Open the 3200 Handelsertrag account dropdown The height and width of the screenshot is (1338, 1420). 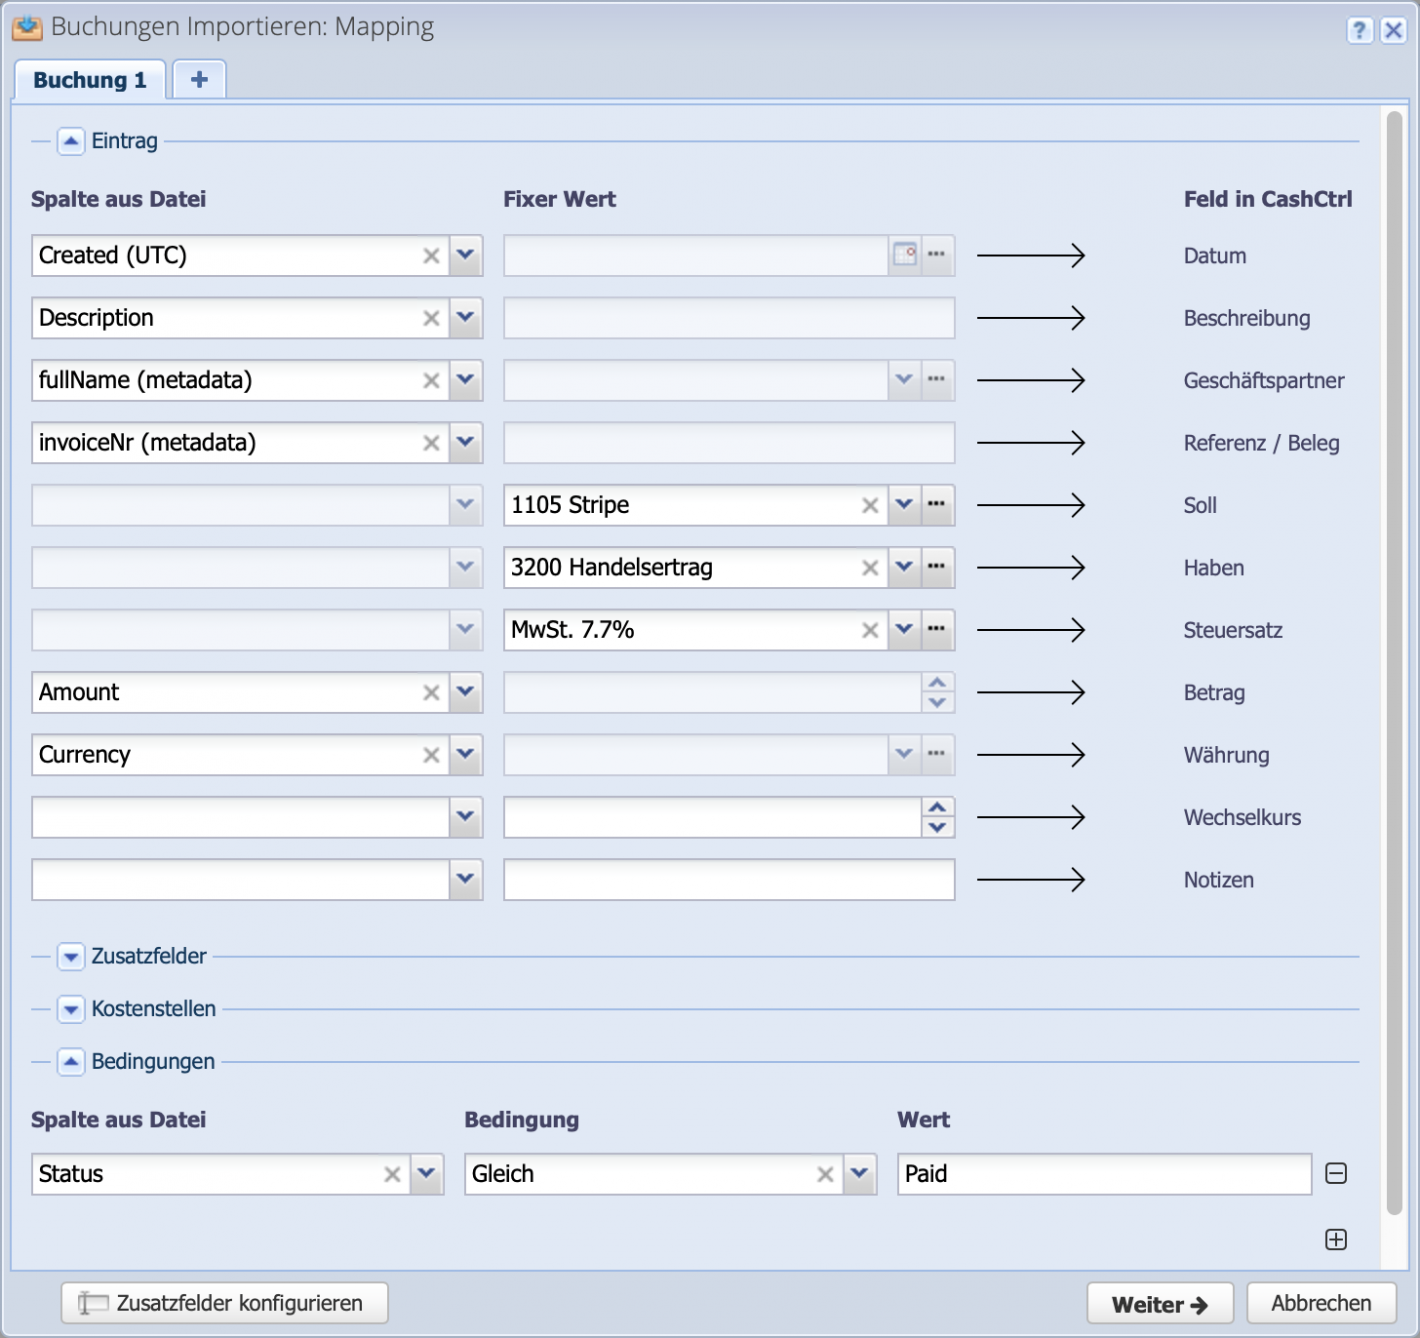pos(903,567)
